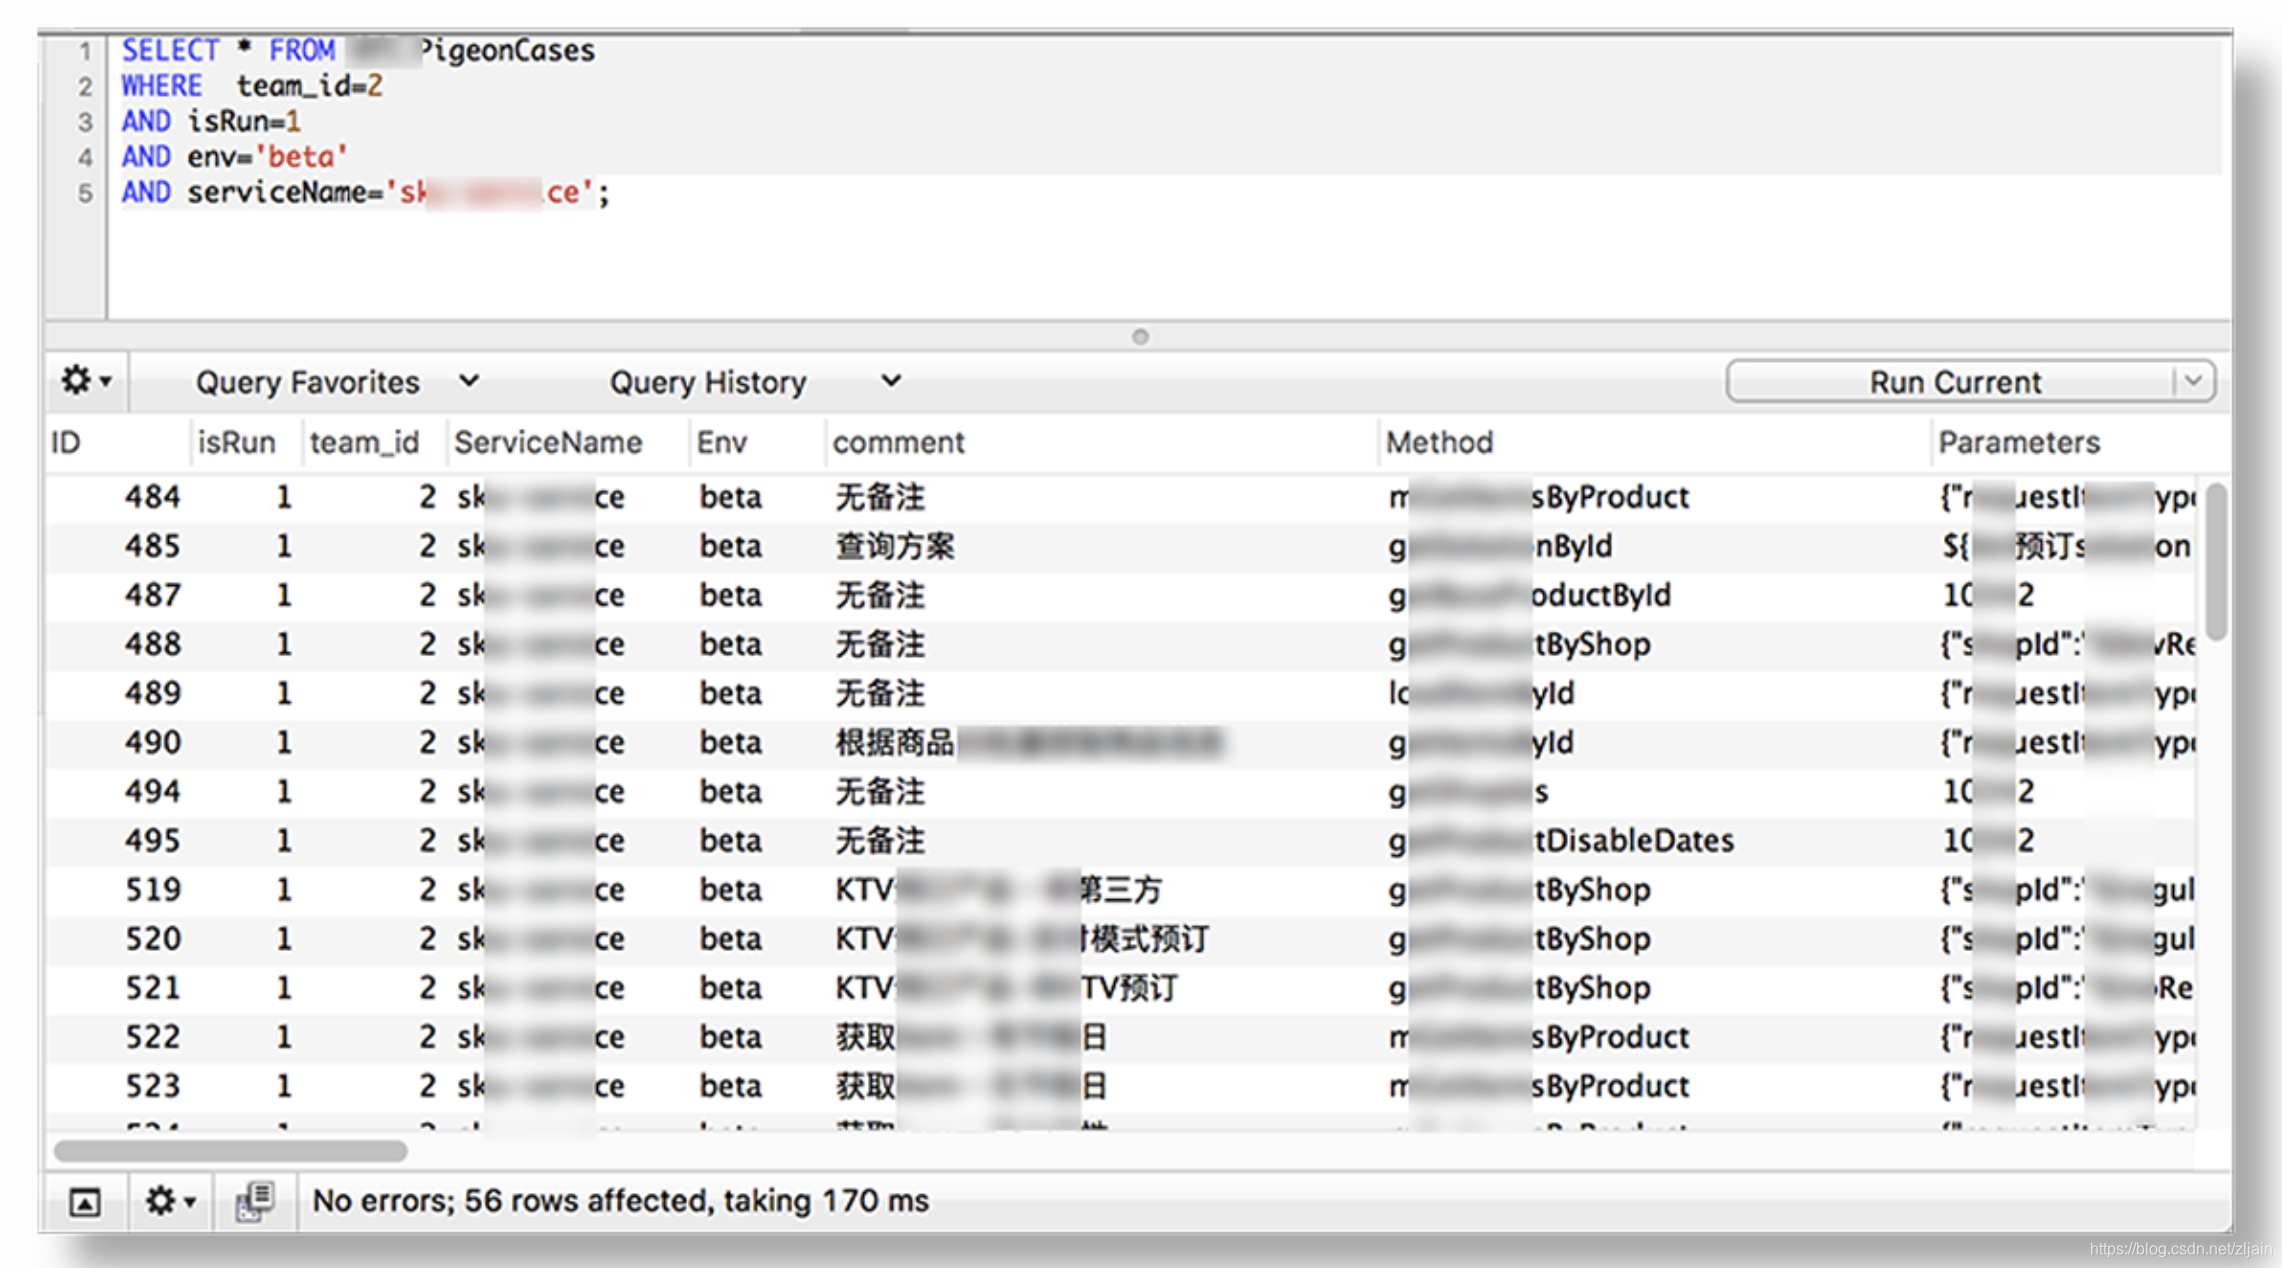This screenshot has height=1268, width=2282.
Task: Click the split pane divider handle dot
Action: click(x=1140, y=336)
